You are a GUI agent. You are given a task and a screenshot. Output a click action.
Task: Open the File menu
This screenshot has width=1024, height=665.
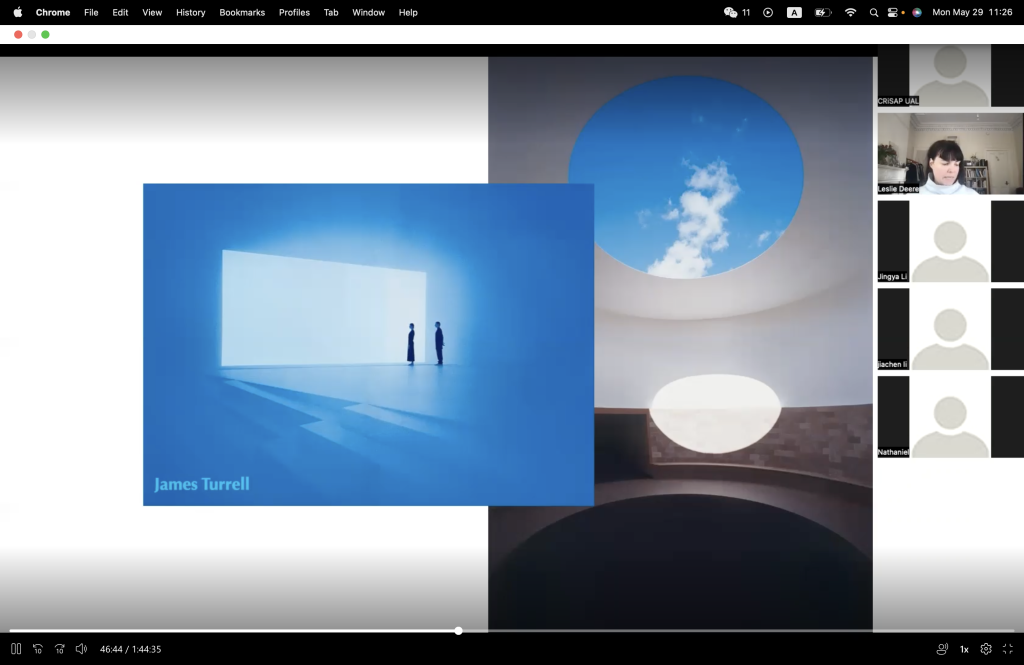click(91, 12)
